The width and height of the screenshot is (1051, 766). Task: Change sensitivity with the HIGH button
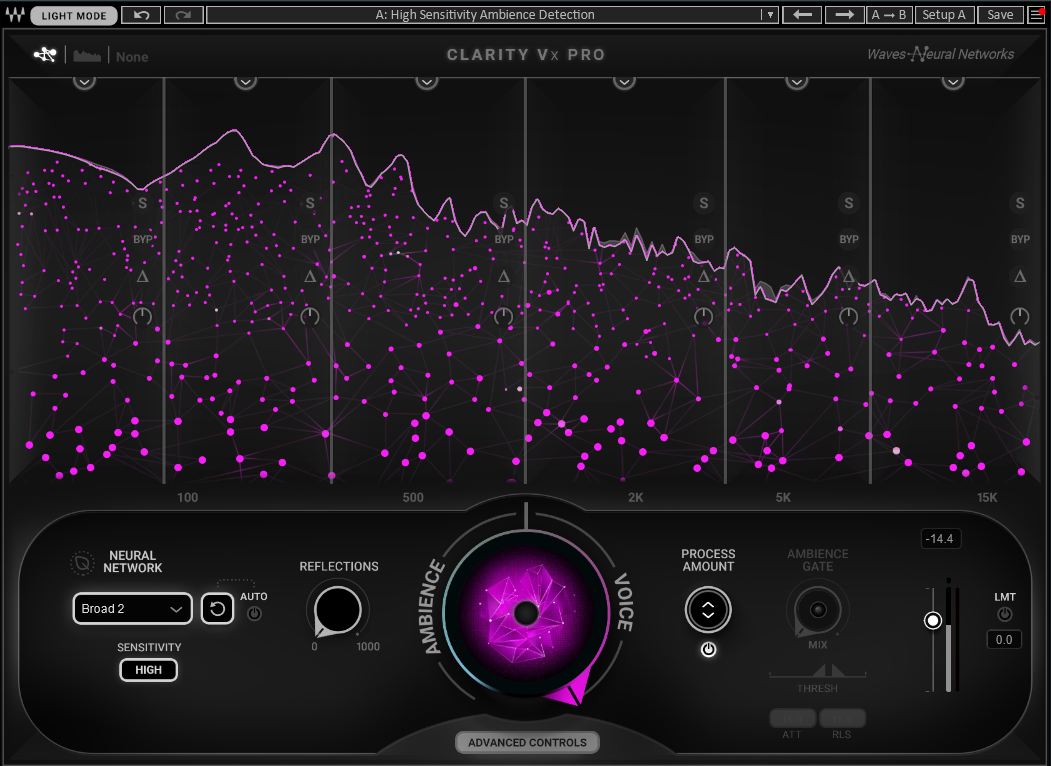[148, 669]
